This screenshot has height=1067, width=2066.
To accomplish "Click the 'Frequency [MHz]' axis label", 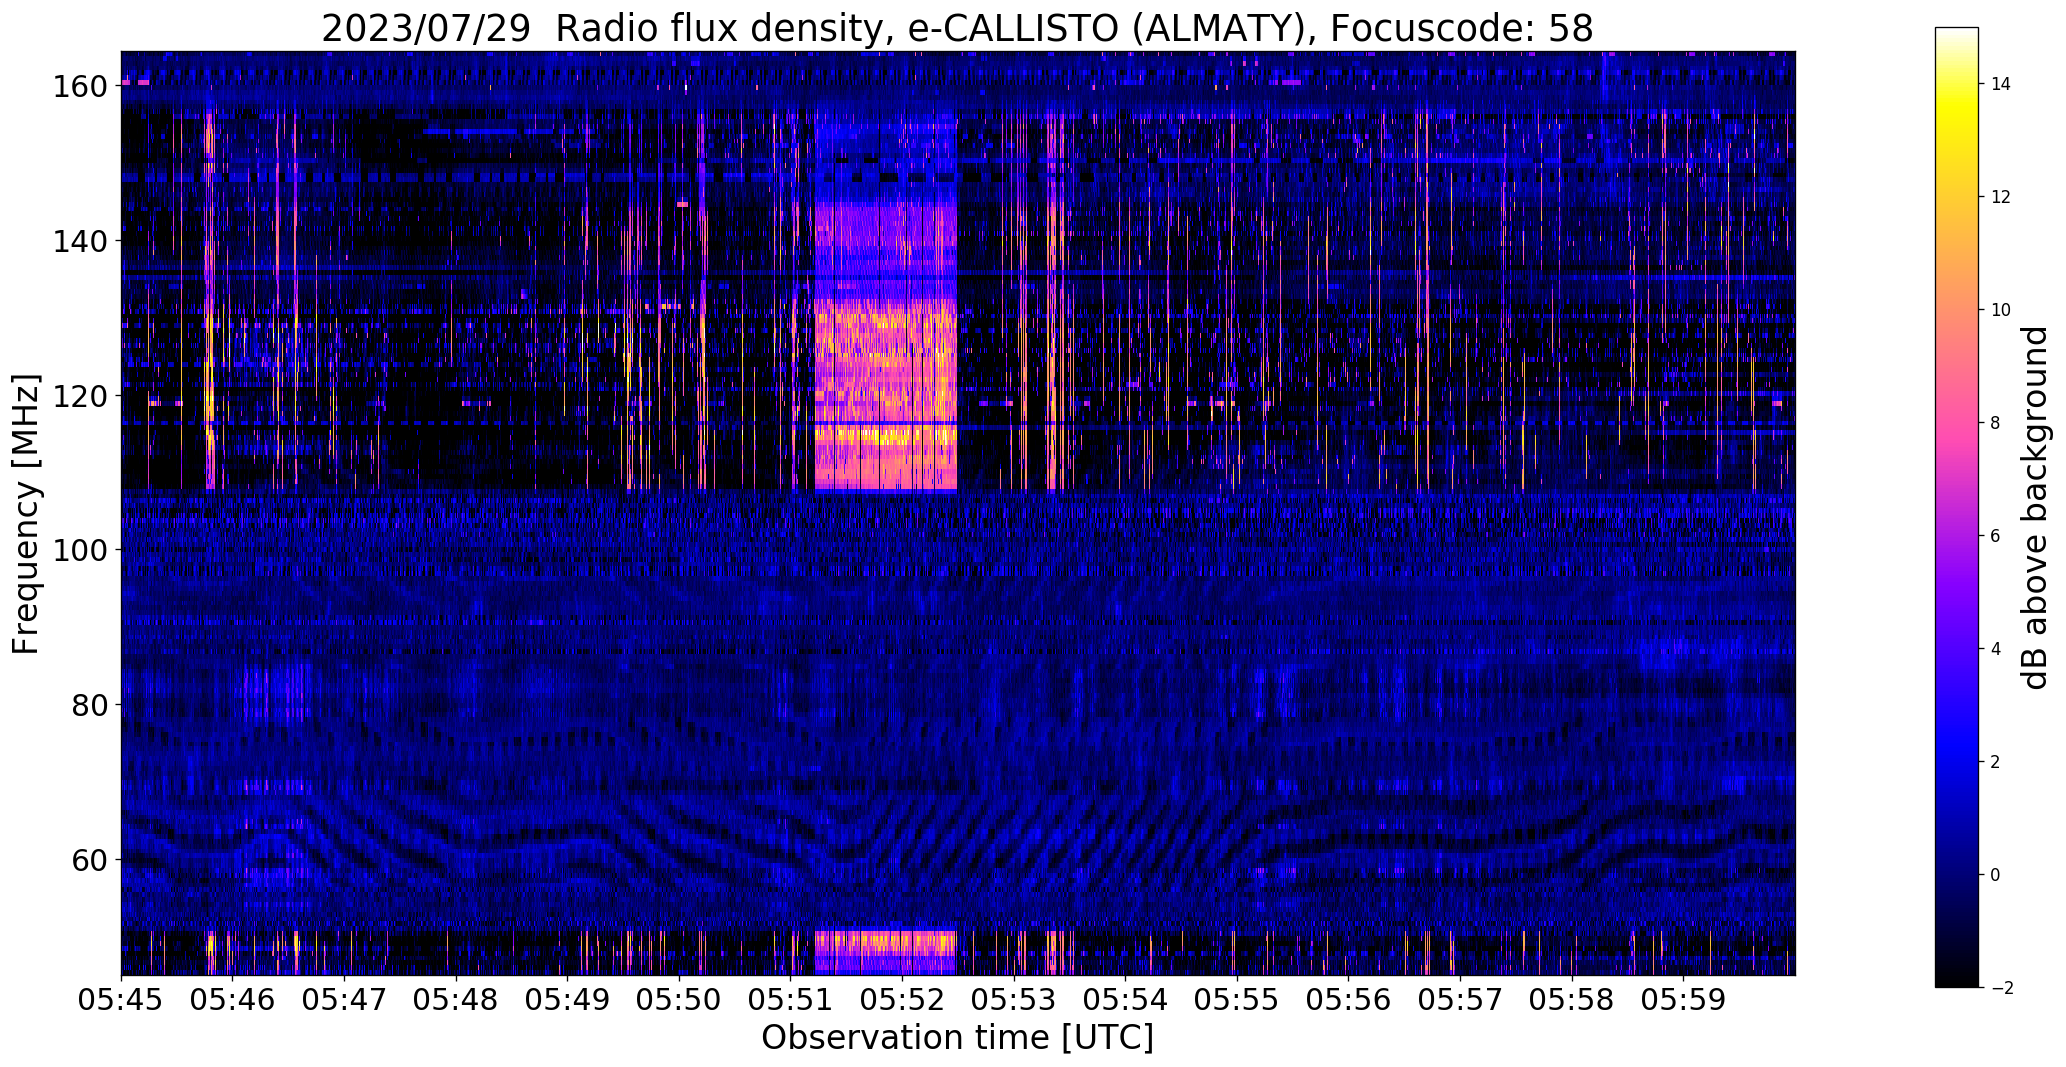I will (27, 514).
